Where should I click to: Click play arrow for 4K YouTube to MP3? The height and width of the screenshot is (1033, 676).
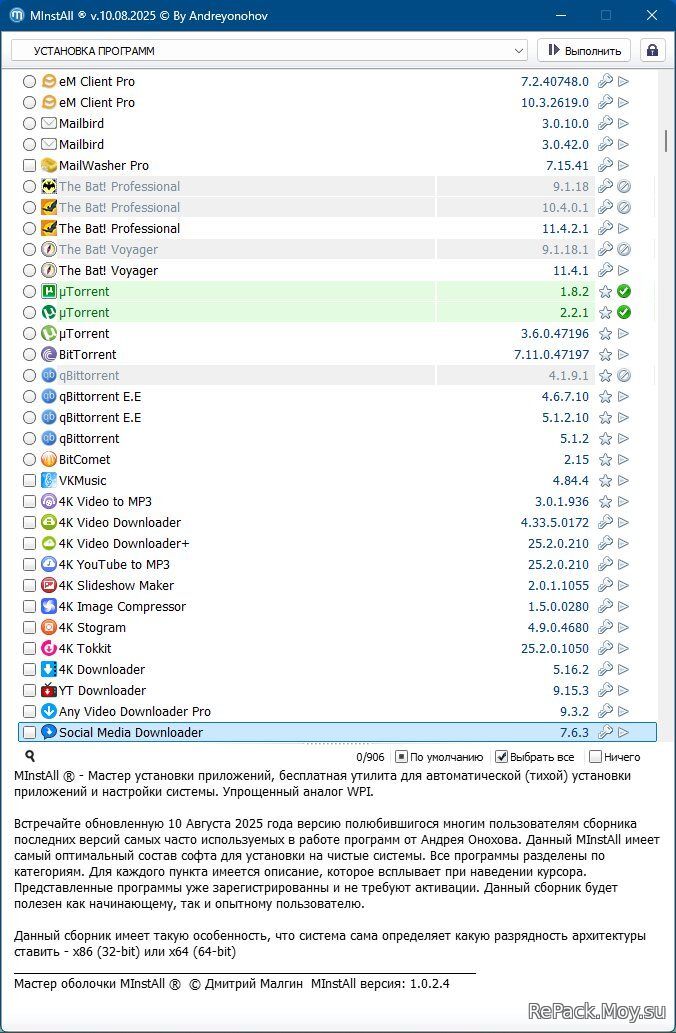(x=624, y=565)
